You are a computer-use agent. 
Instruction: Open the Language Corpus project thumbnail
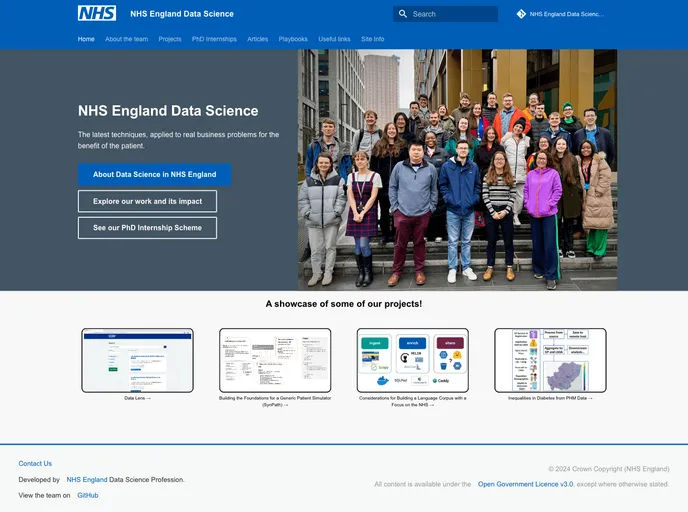point(412,360)
